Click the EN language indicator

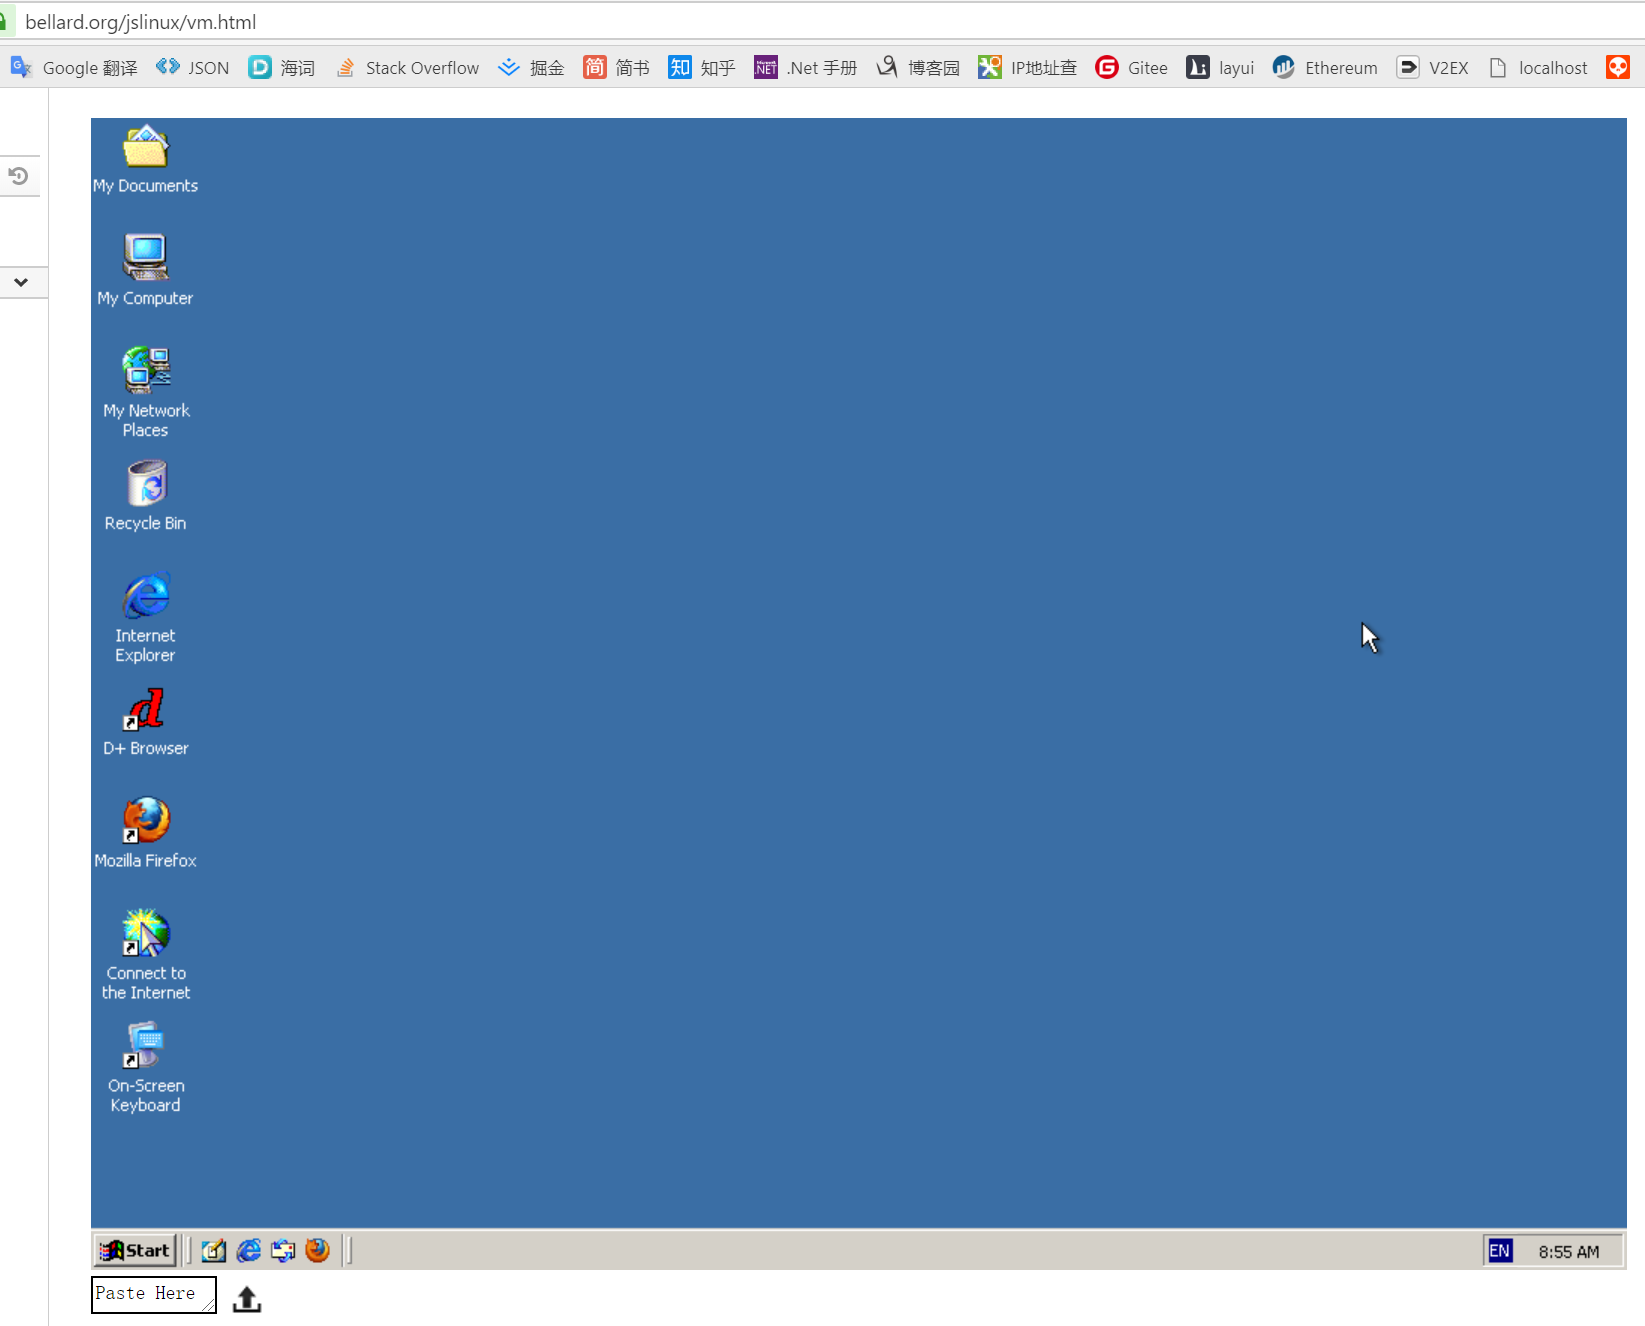1499,1251
